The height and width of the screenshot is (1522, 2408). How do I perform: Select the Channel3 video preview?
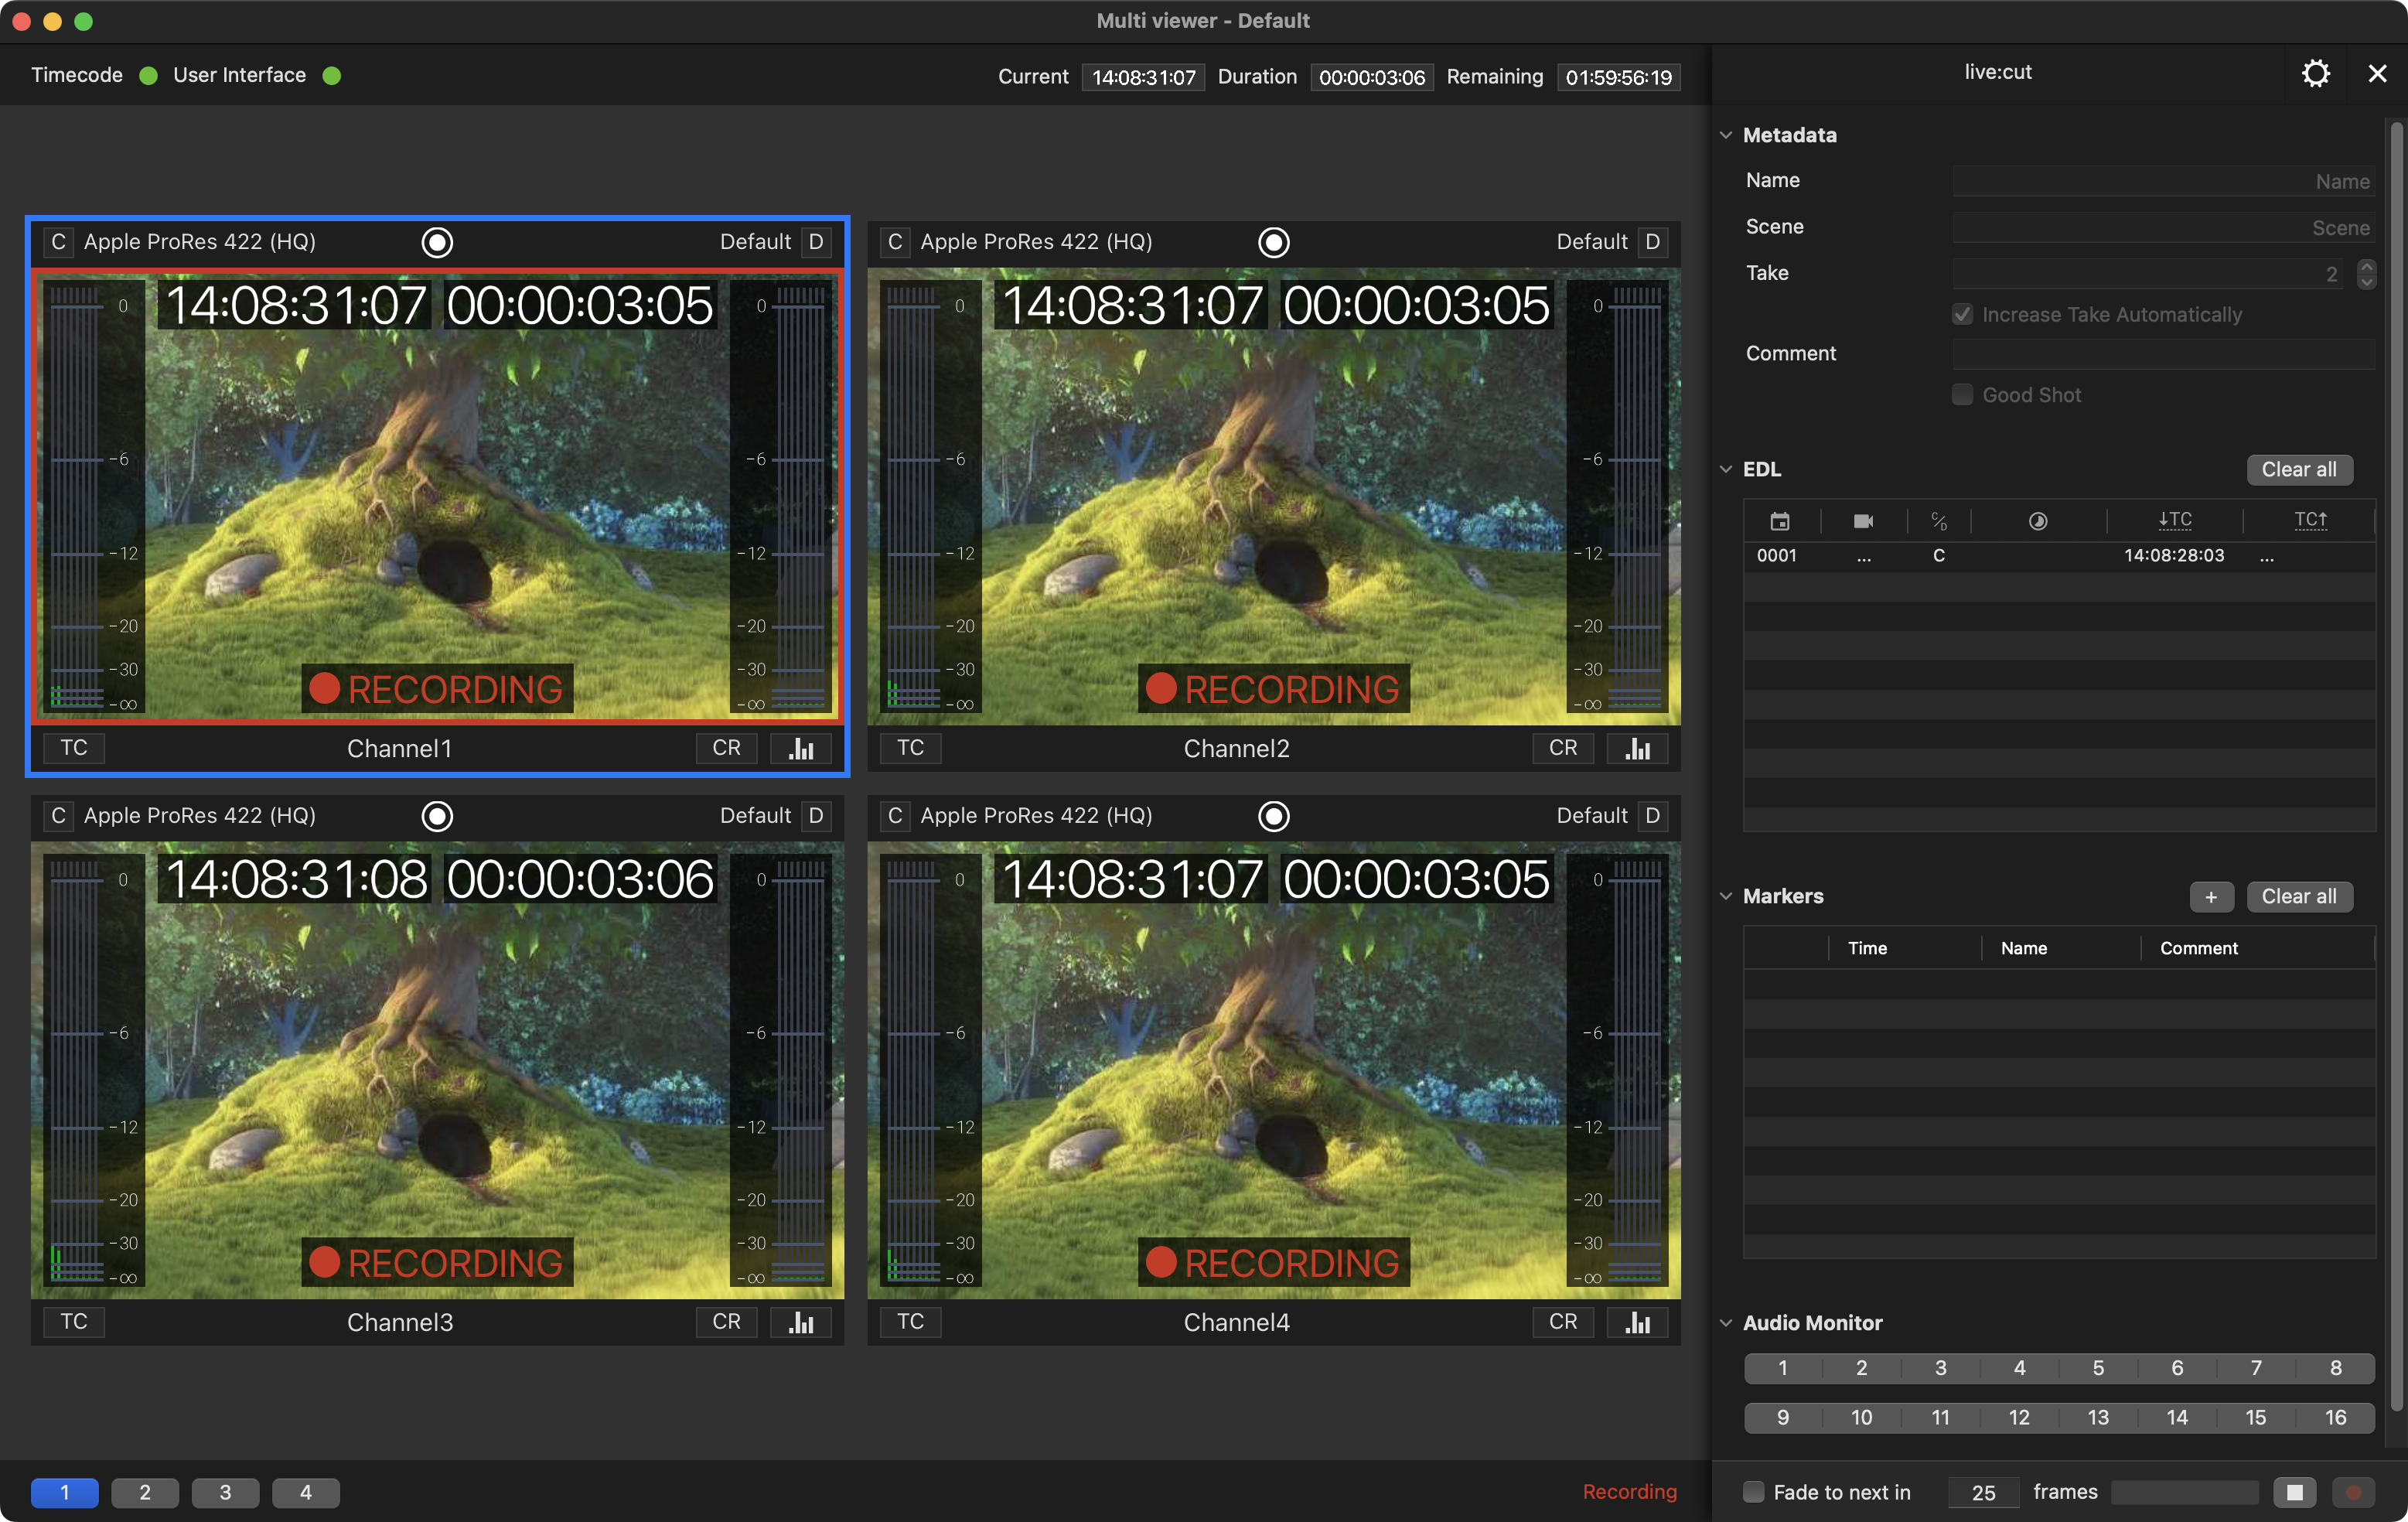coord(437,1070)
